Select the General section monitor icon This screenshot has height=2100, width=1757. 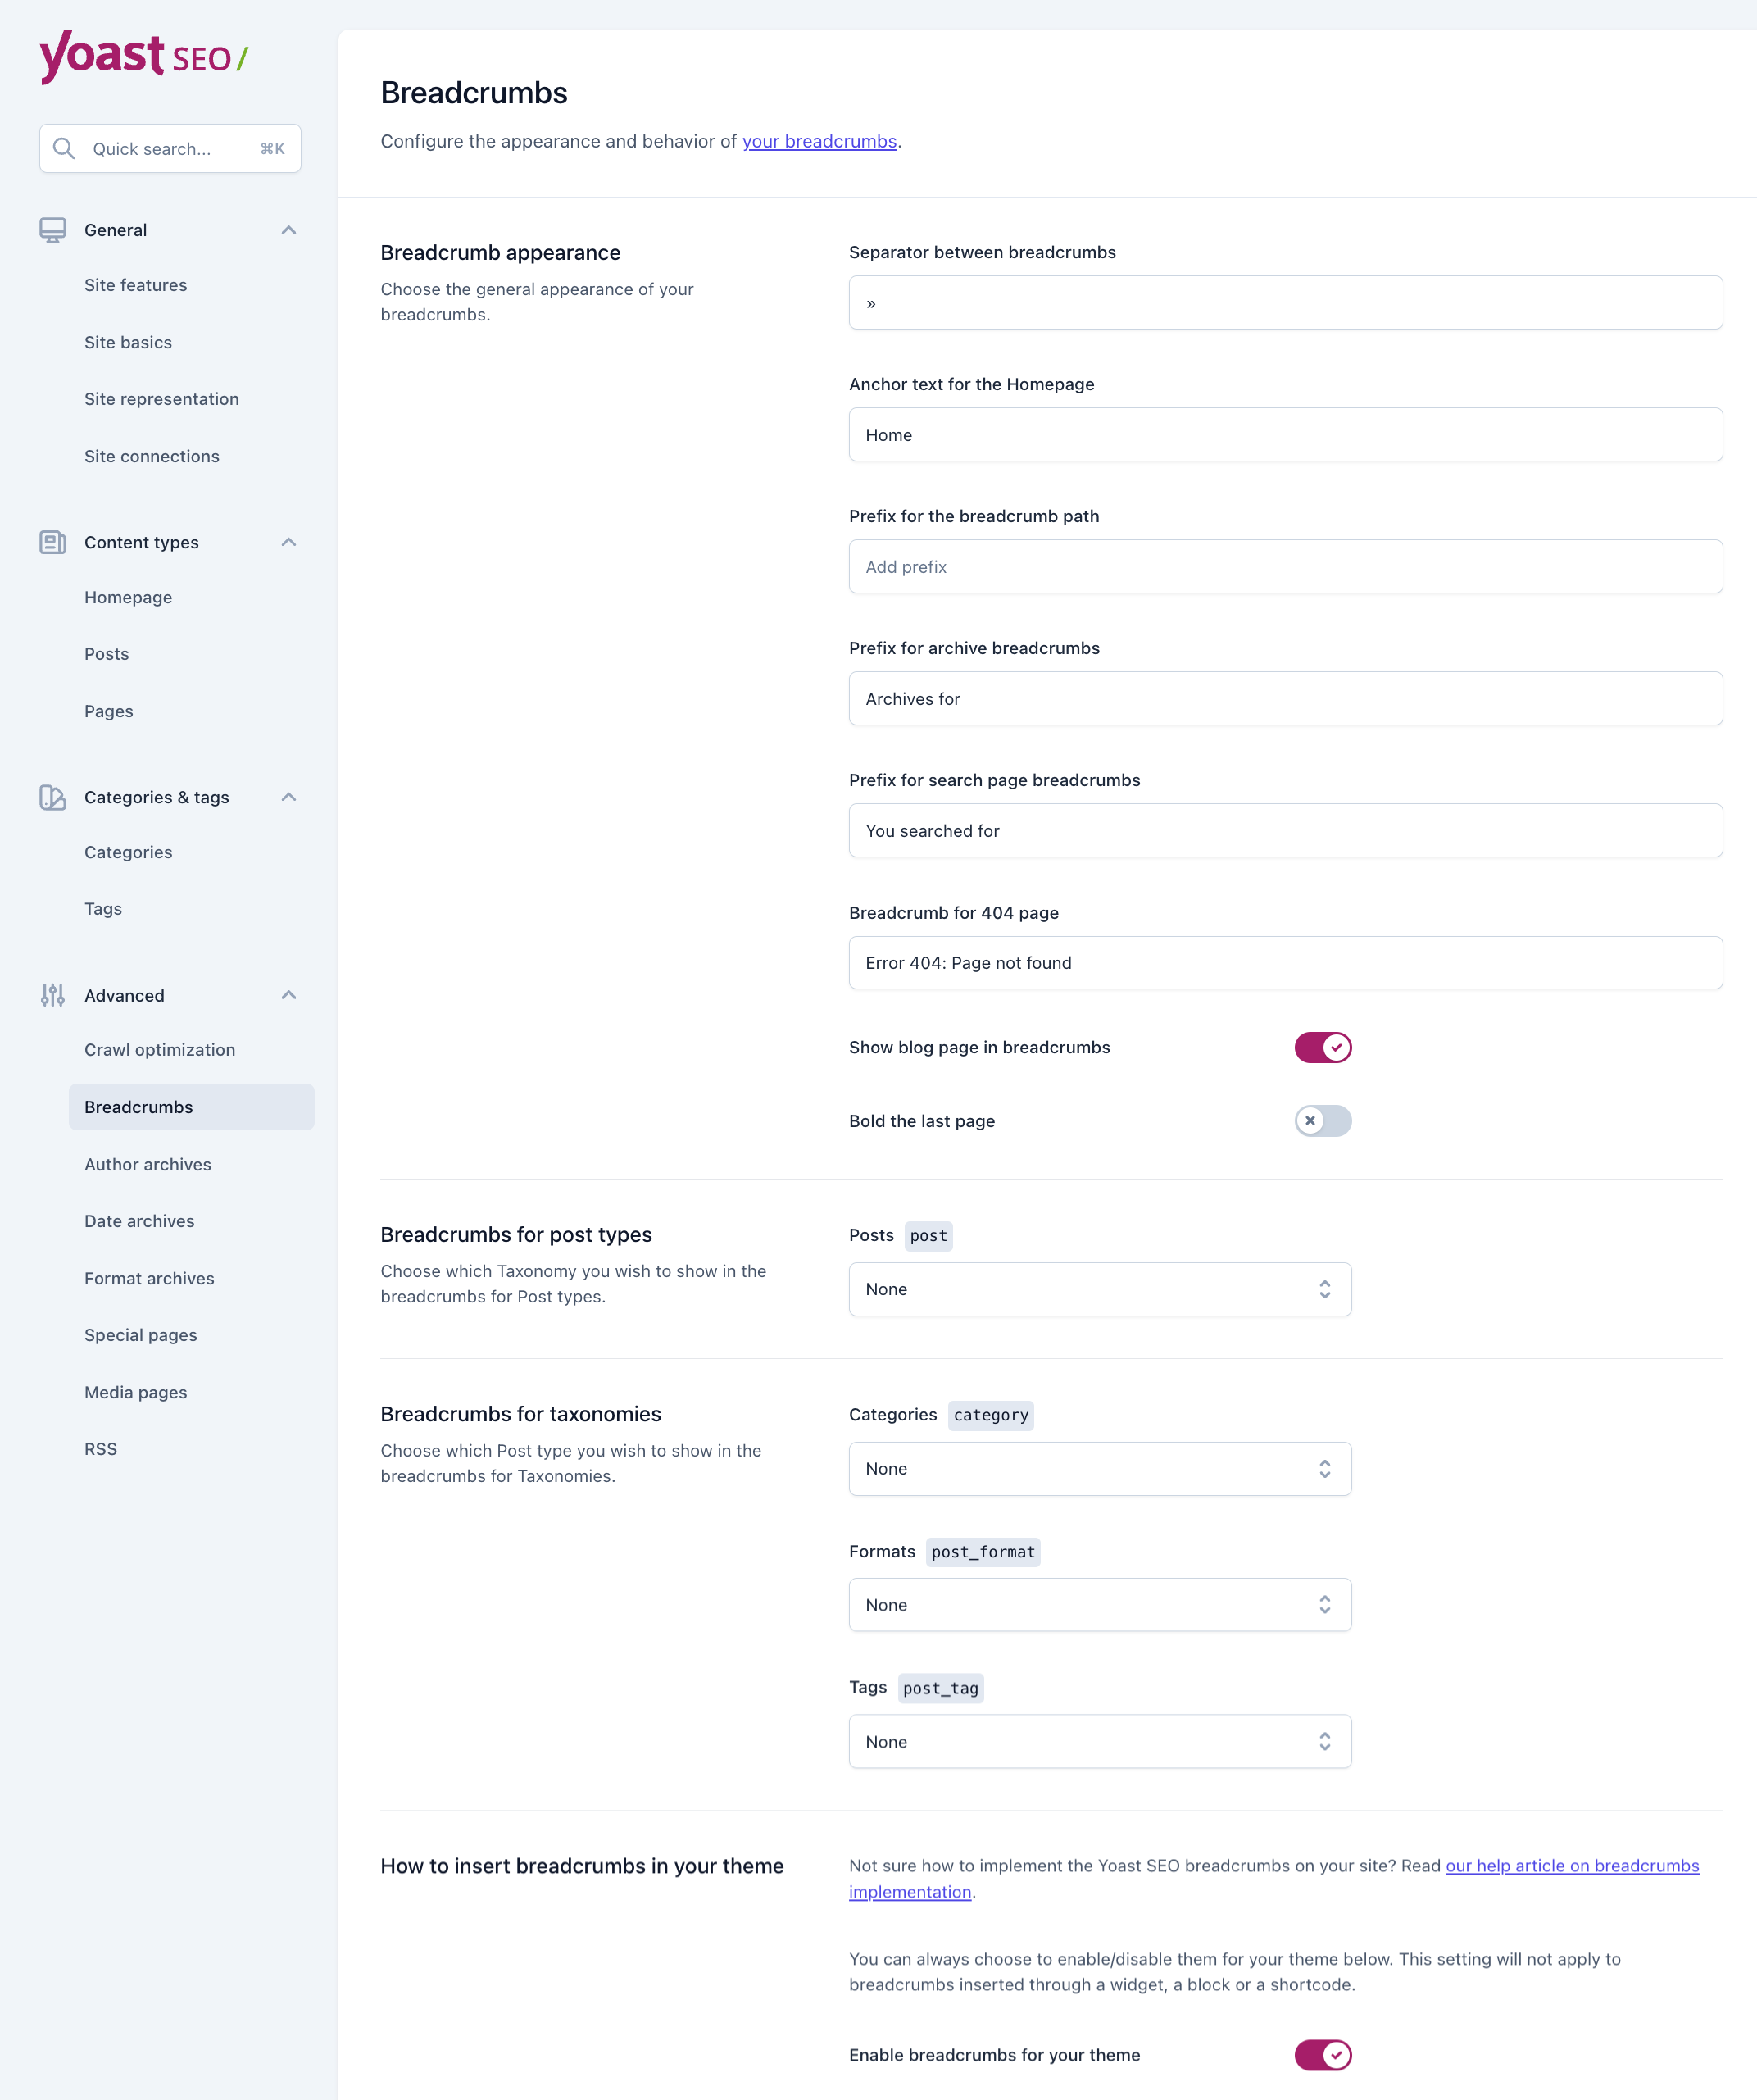pos(52,229)
